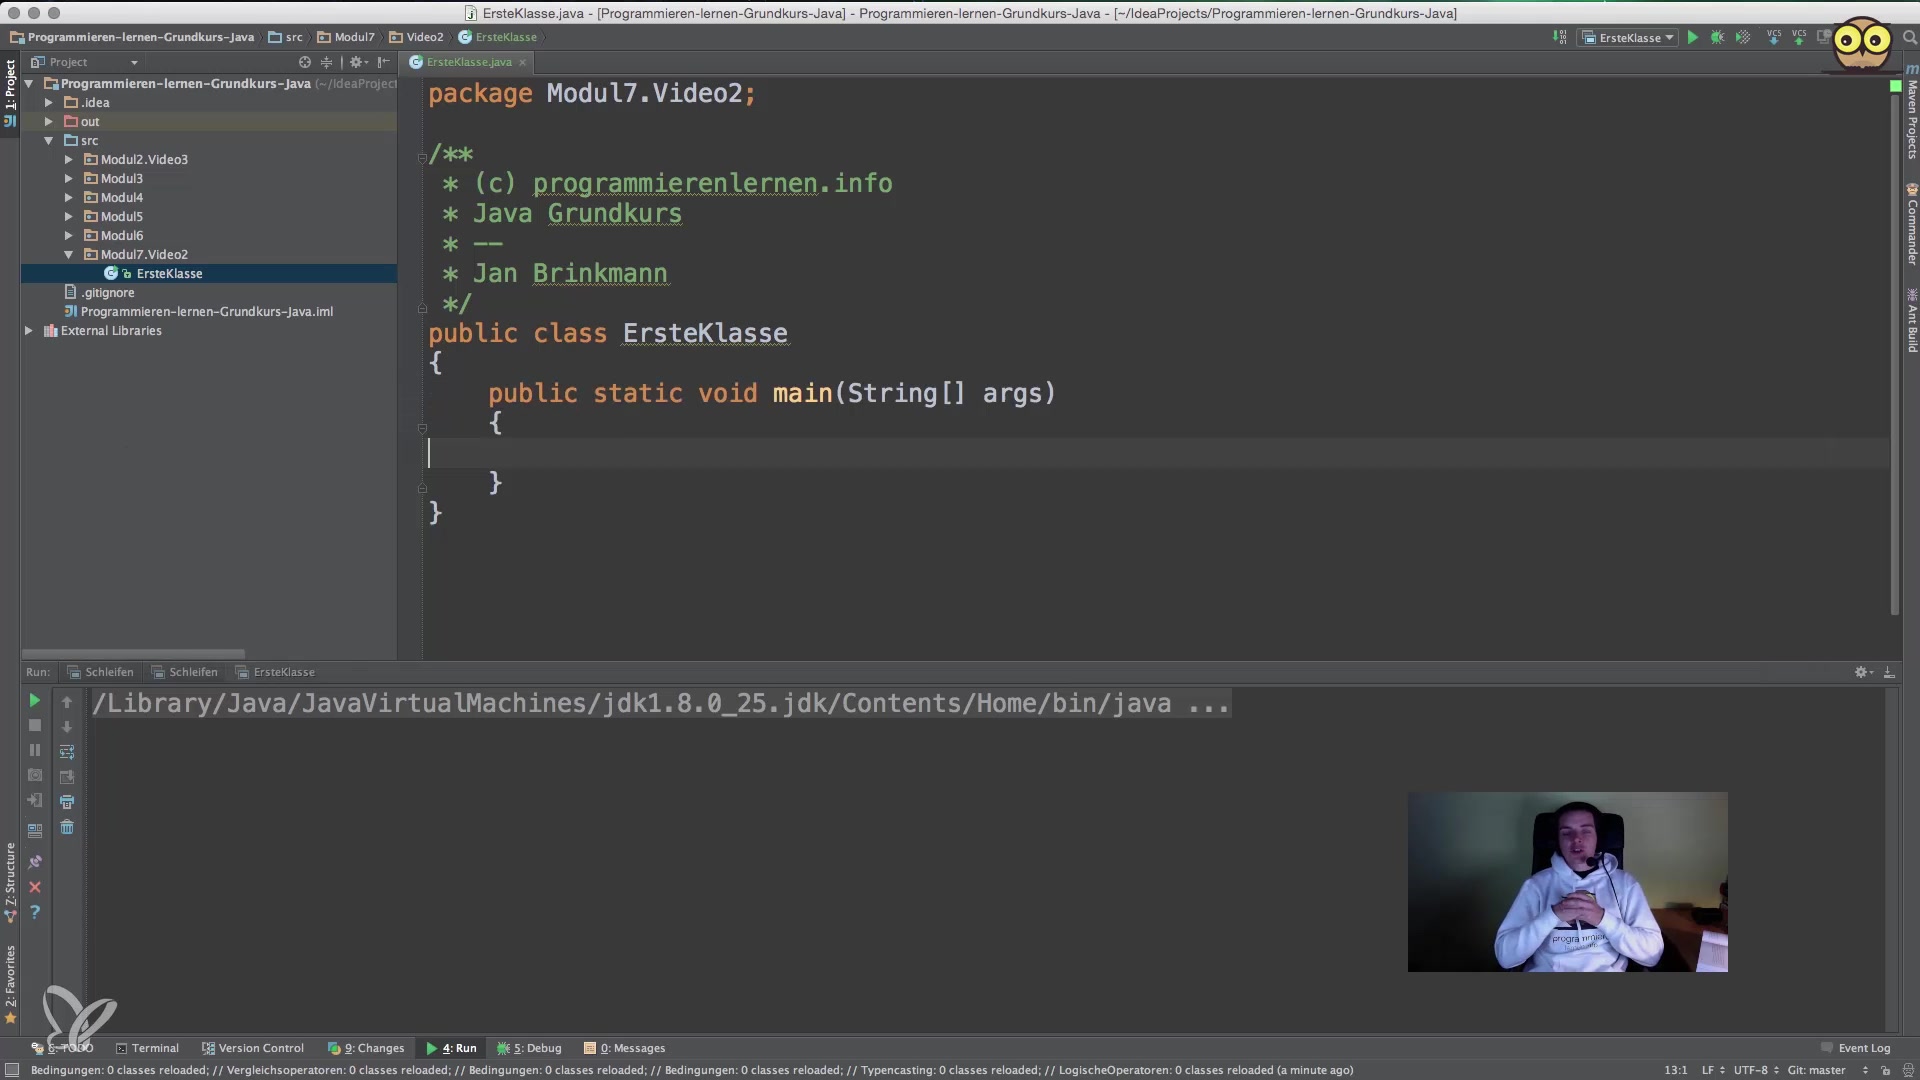The height and width of the screenshot is (1080, 1920).
Task: Run with coverage from top toolbar
Action: click(x=1743, y=37)
